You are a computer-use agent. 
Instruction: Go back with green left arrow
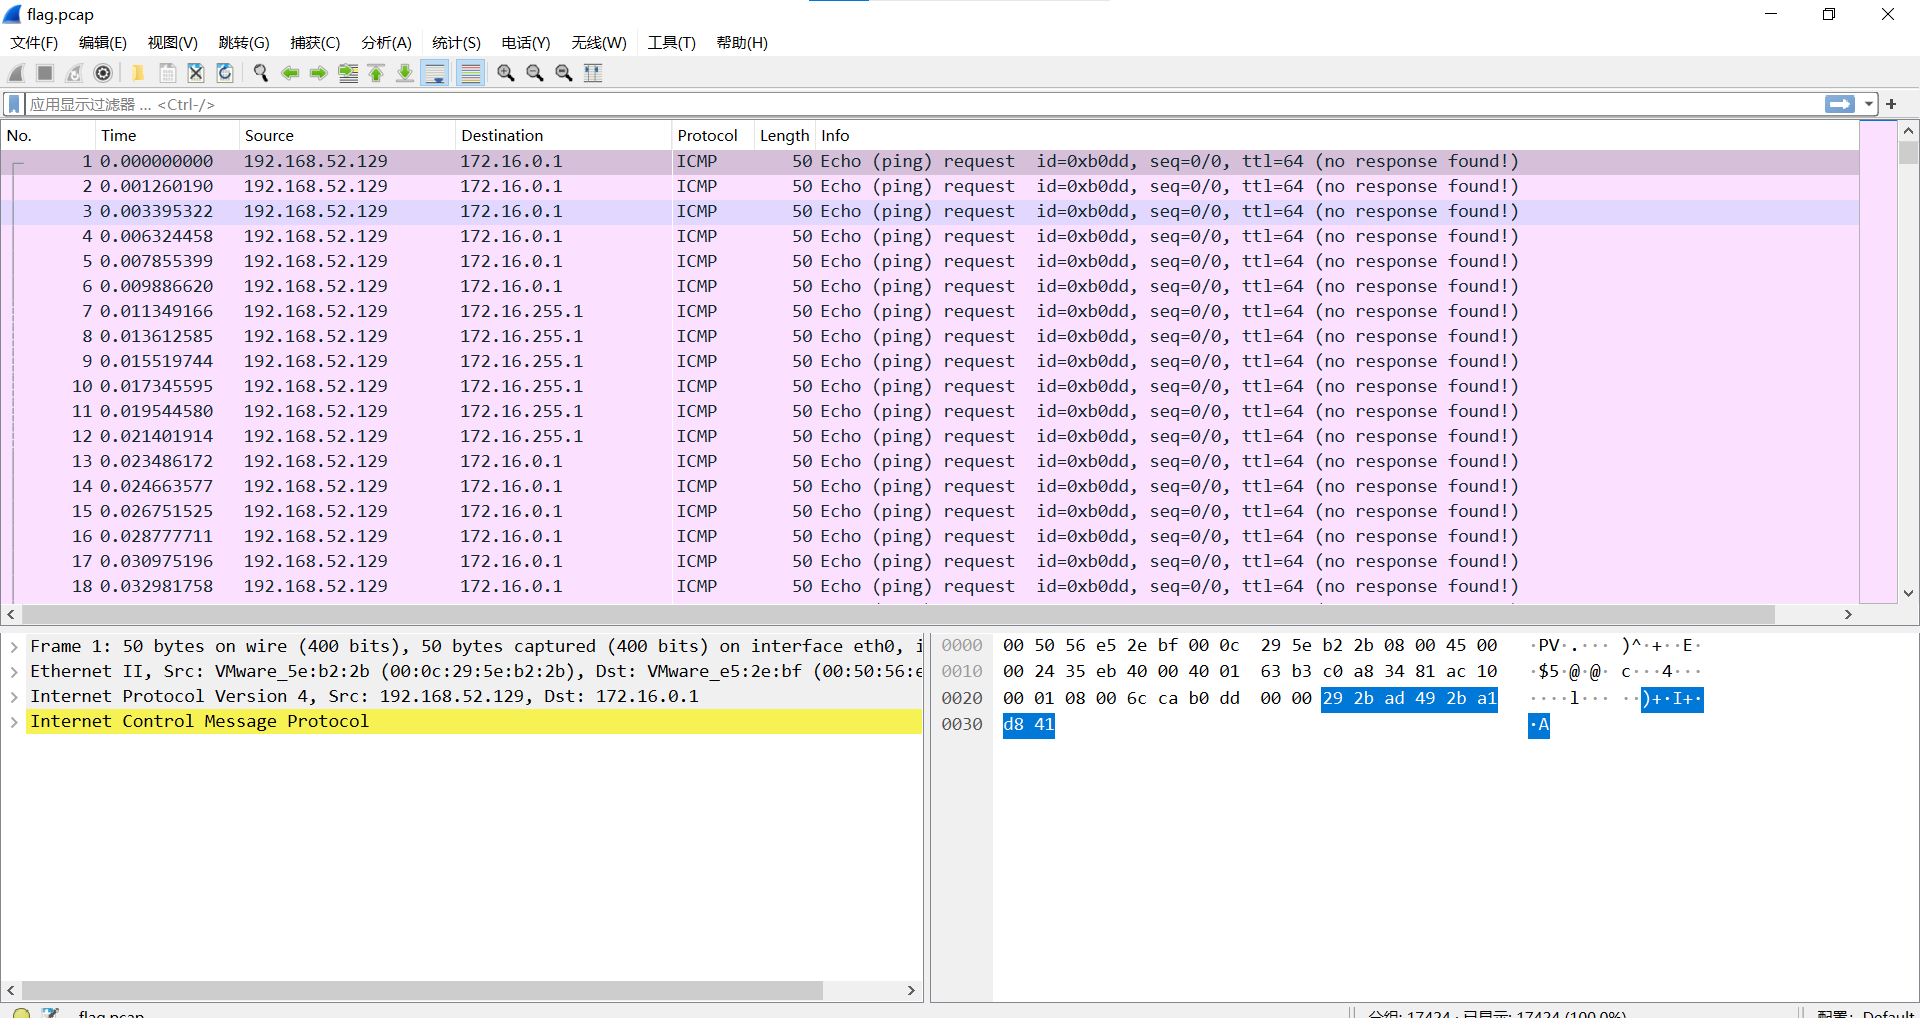click(290, 73)
